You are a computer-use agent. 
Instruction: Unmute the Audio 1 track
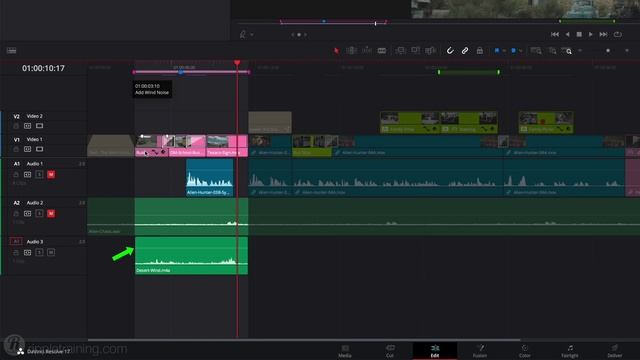[51, 174]
